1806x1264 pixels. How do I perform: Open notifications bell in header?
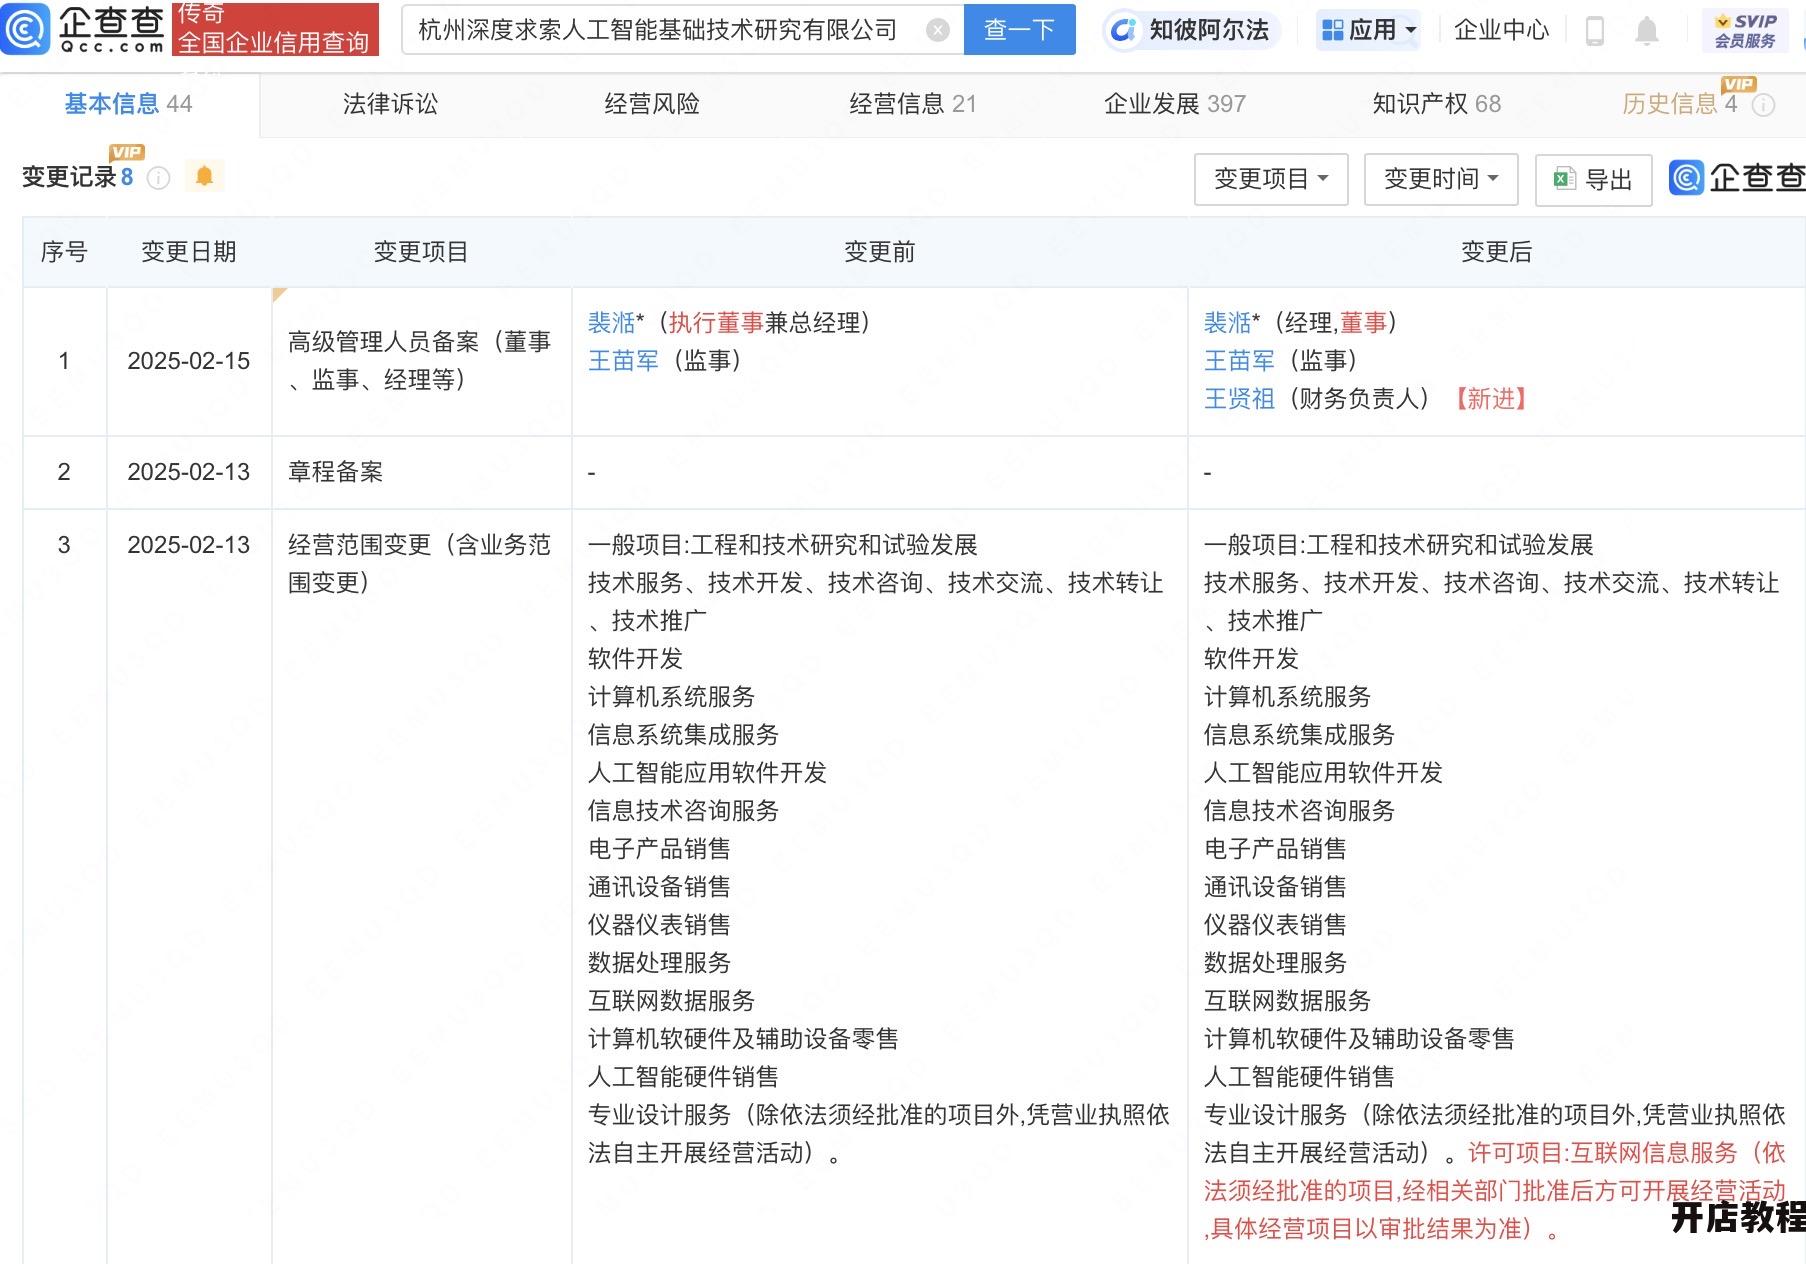click(1646, 31)
